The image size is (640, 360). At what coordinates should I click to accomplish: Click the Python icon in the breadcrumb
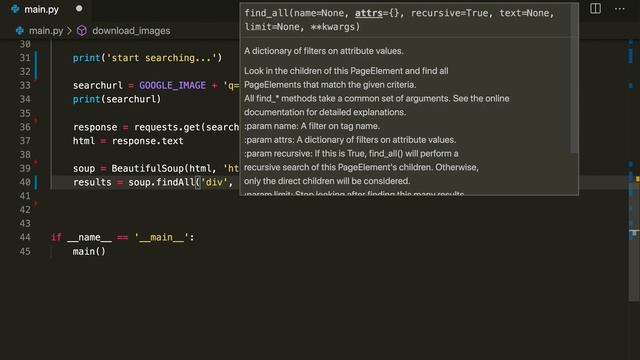(x=20, y=31)
